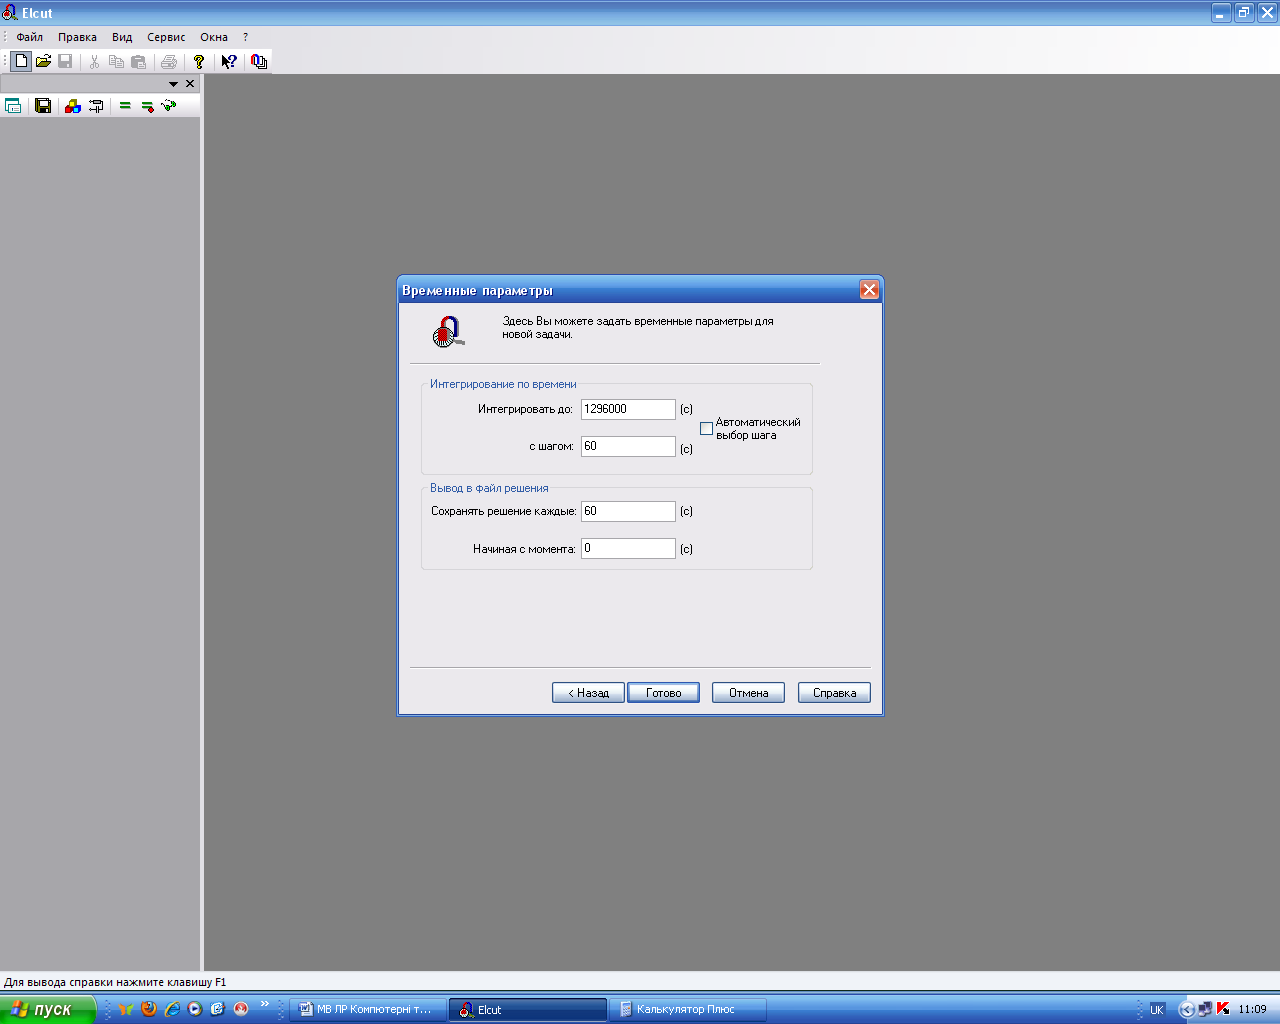Click the glasses view-results icon
This screenshot has width=1280, height=1024.
coord(169,106)
